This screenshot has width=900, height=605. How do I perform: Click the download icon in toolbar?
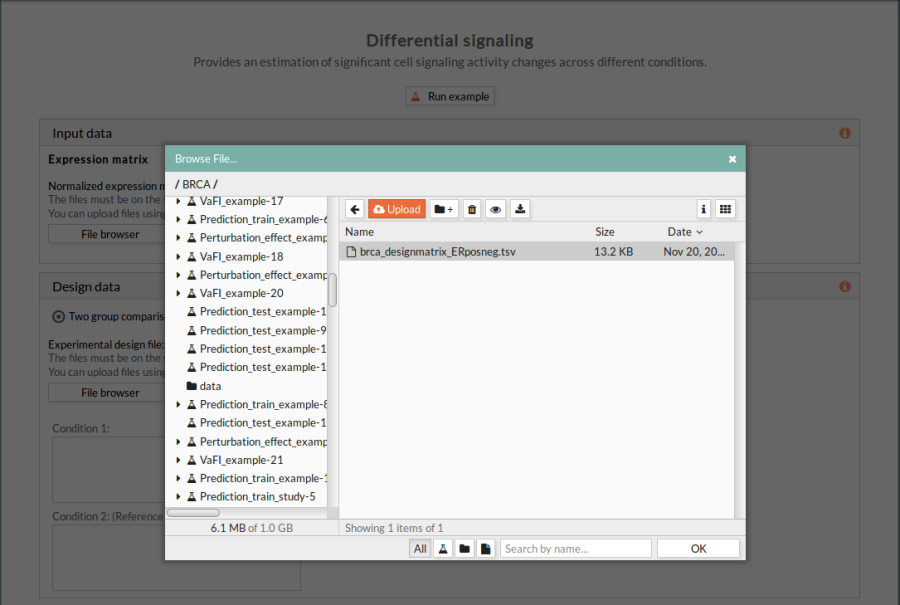point(520,209)
